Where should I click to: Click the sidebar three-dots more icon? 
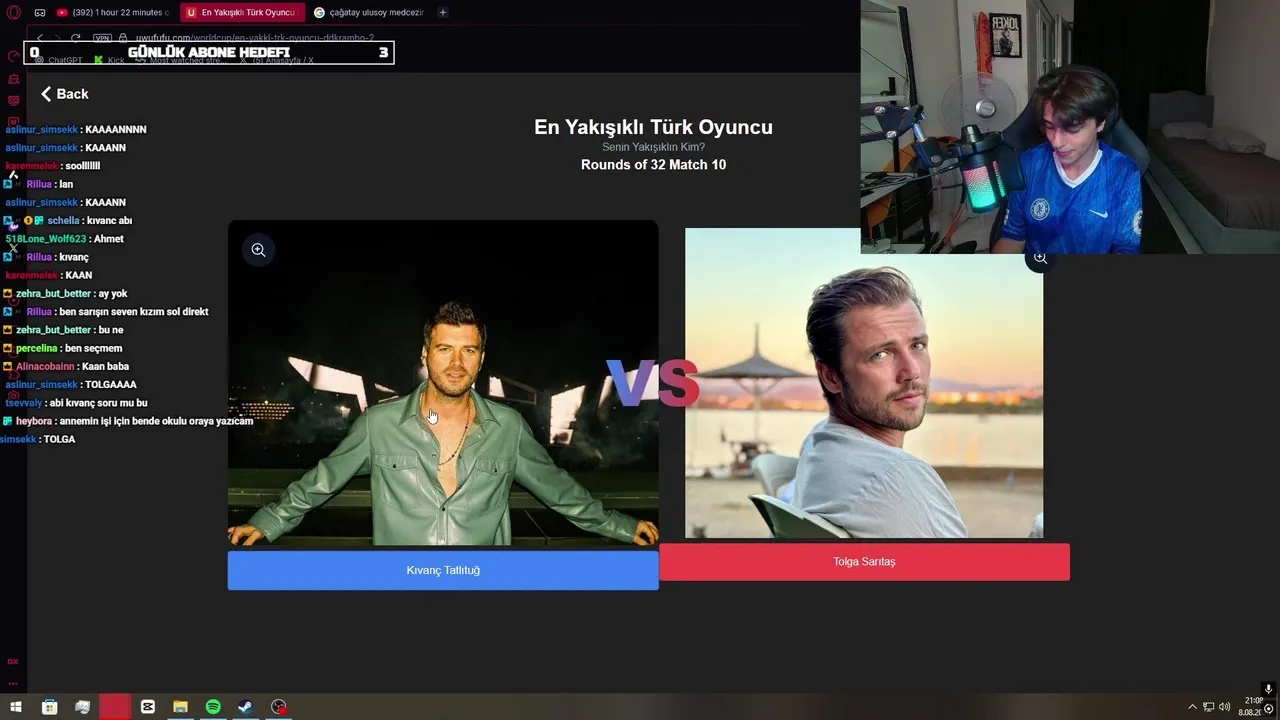click(14, 683)
